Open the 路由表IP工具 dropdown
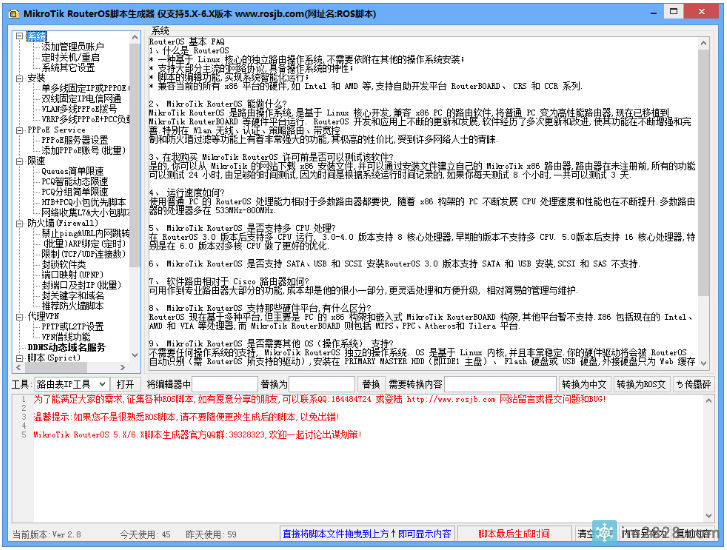Image resolution: width=727 pixels, height=550 pixels. pyautogui.click(x=101, y=384)
